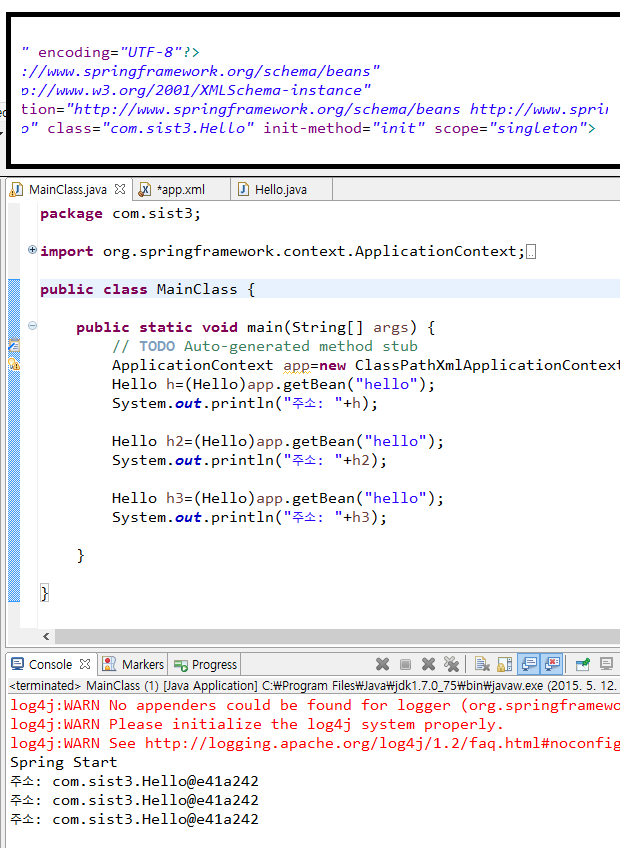Show the Progress view tab
The height and width of the screenshot is (848, 620).
coord(206,664)
